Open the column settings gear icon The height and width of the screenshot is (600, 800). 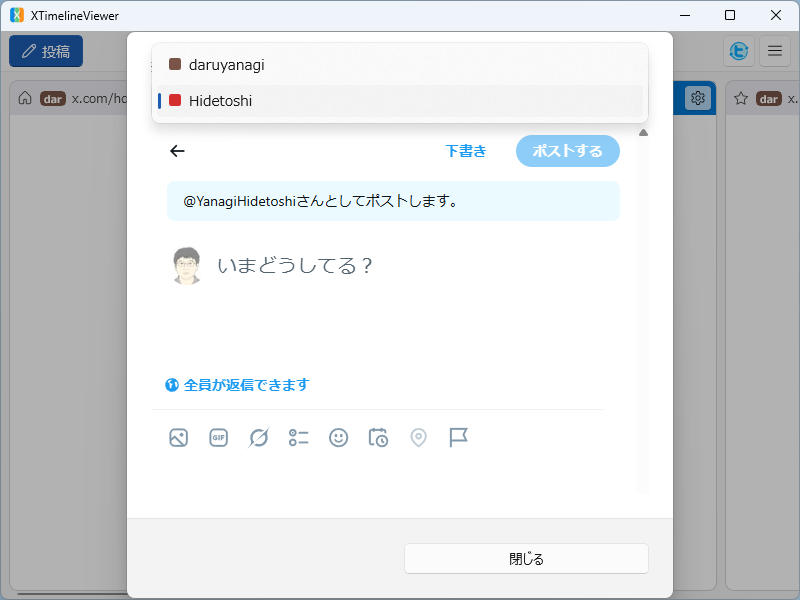point(697,97)
